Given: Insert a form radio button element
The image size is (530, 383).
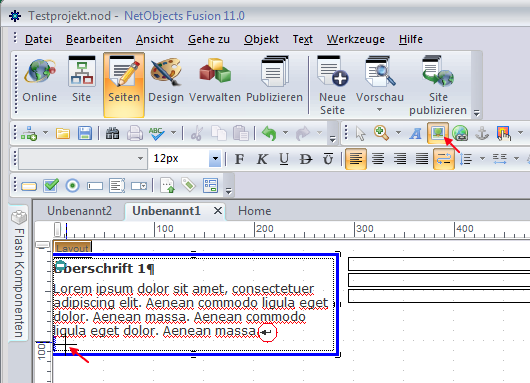Looking at the screenshot, I should pyautogui.click(x=72, y=186).
